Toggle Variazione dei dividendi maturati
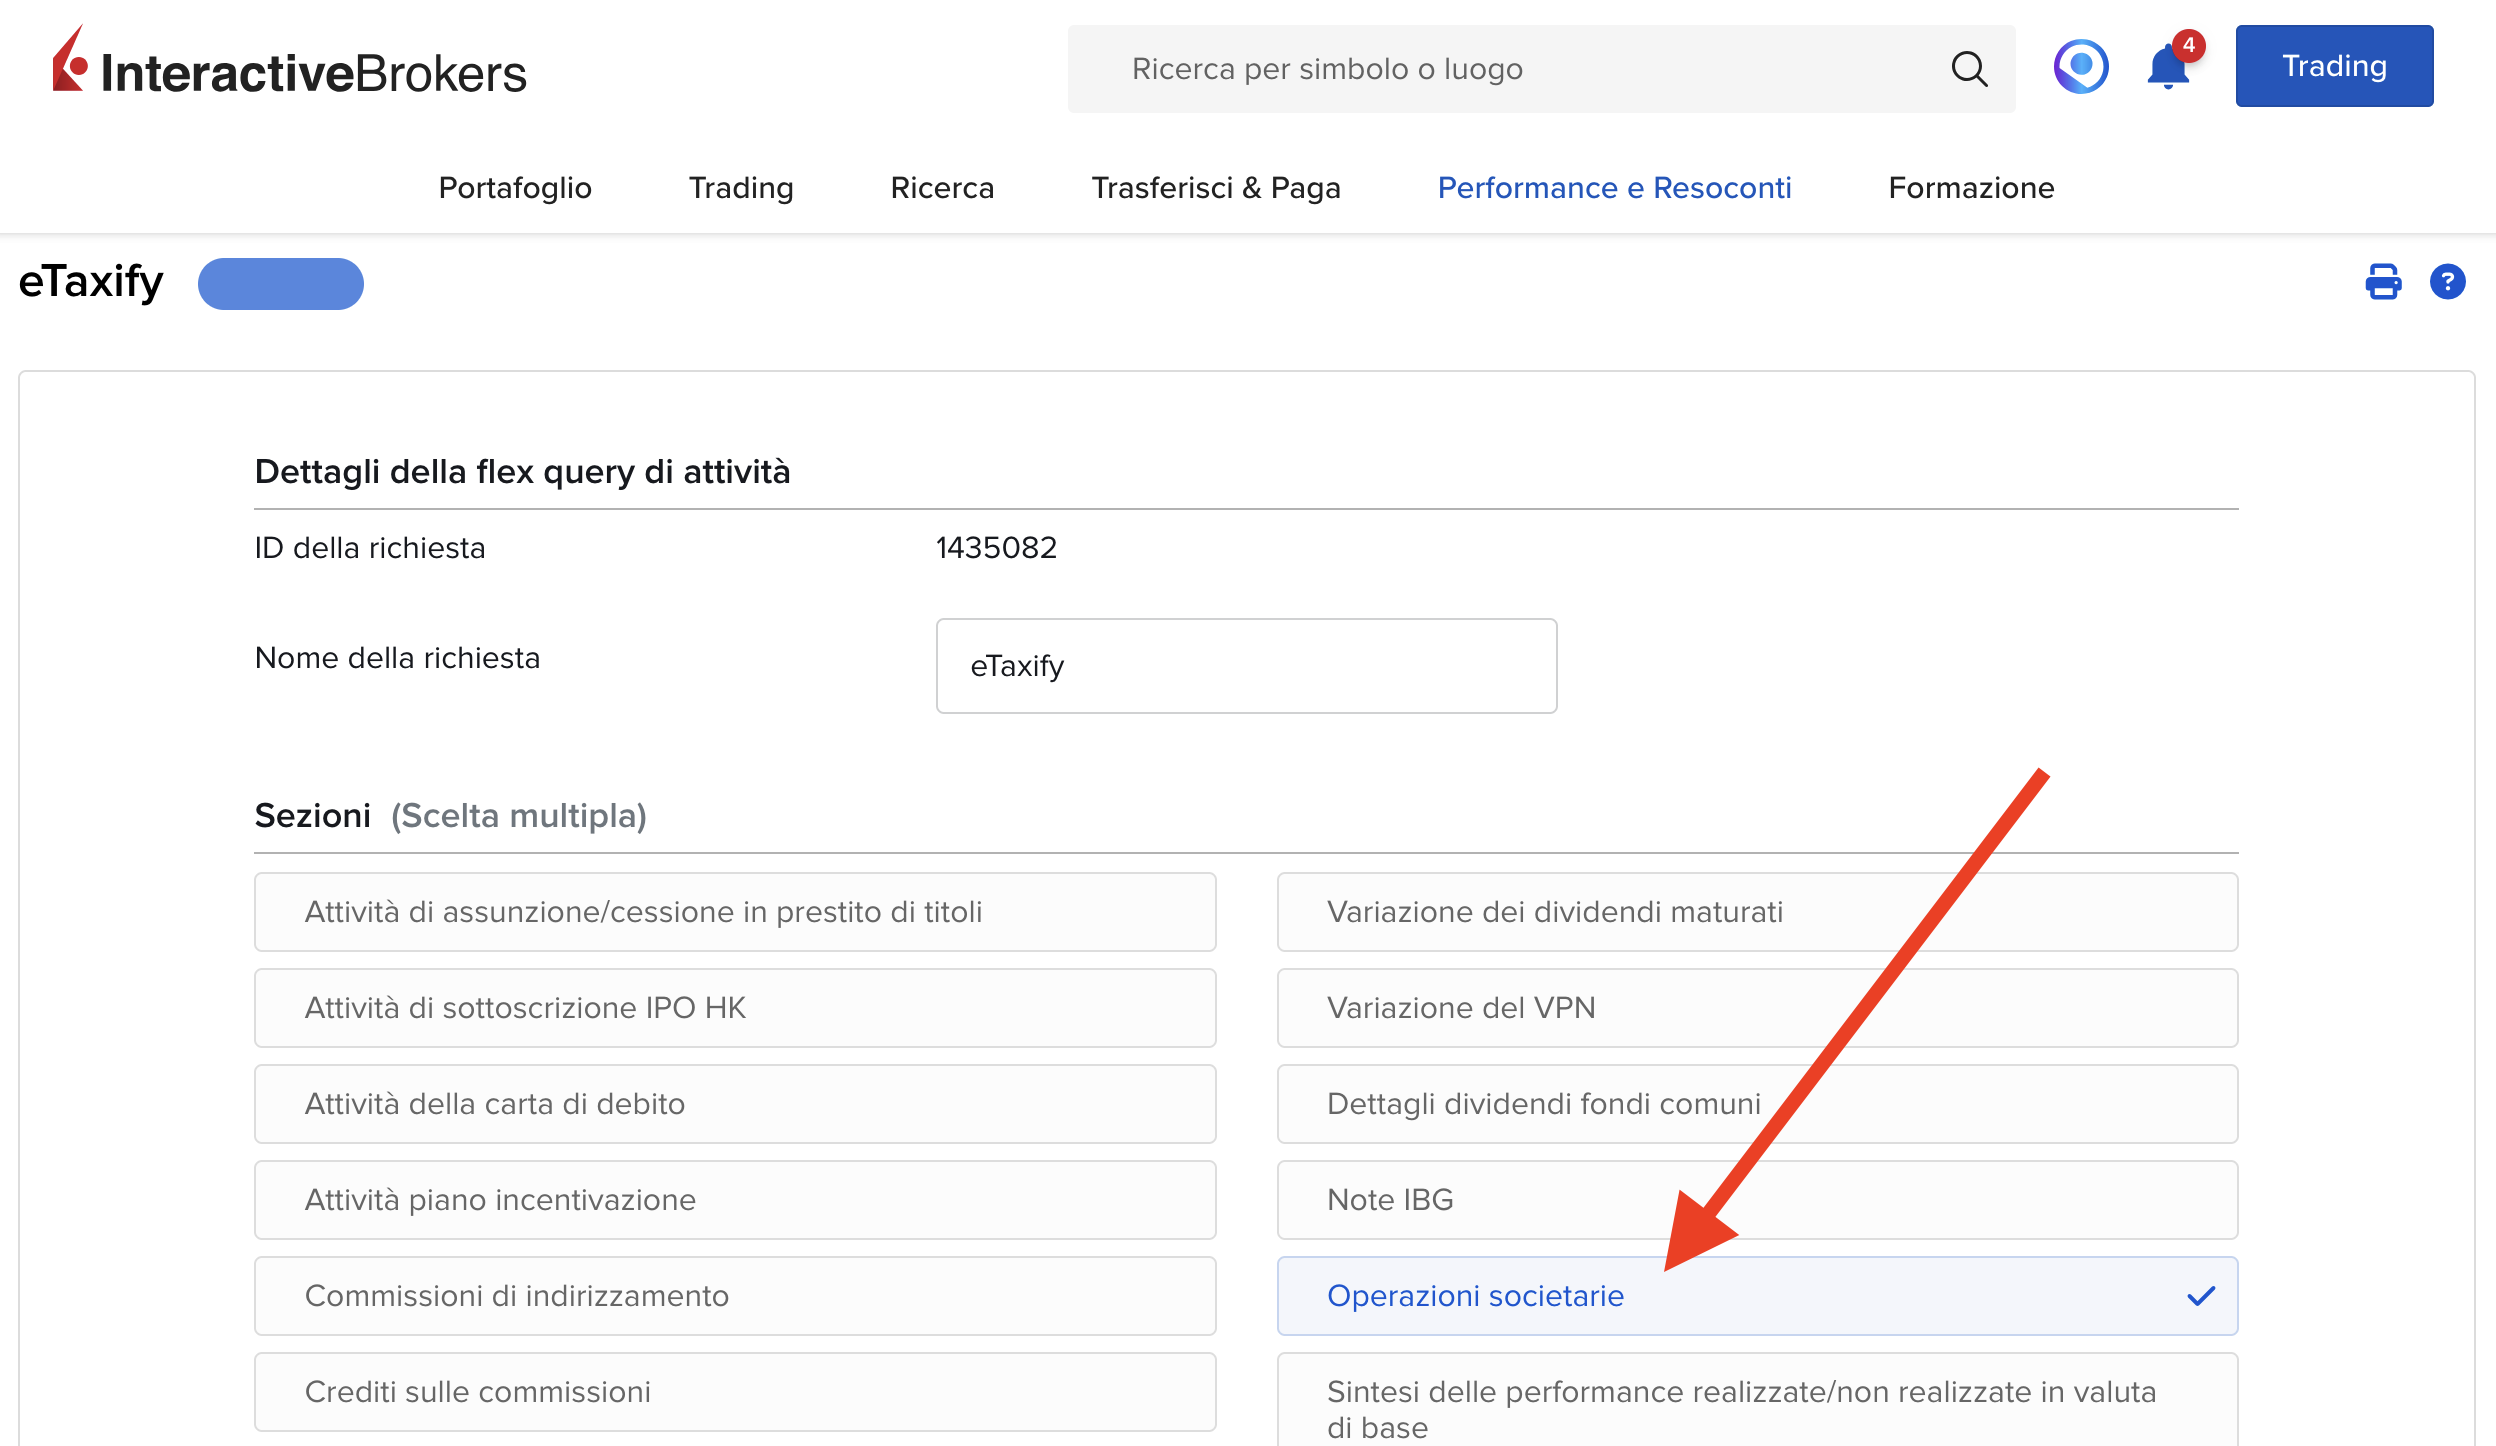This screenshot has width=2496, height=1446. [1757, 912]
